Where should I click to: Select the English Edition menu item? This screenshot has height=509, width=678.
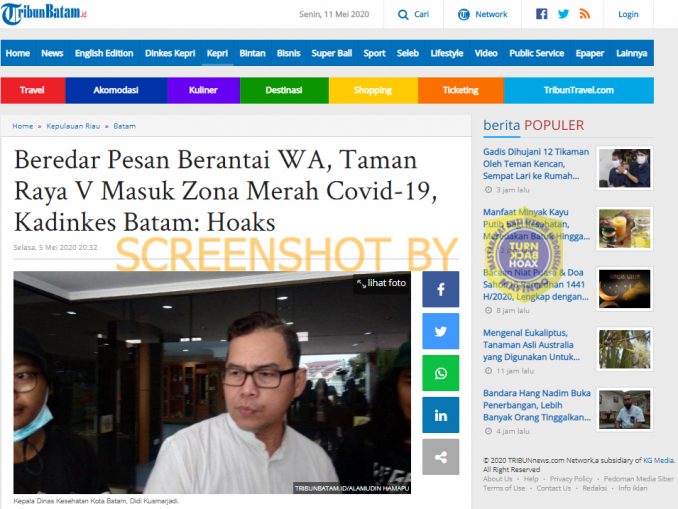[x=104, y=53]
